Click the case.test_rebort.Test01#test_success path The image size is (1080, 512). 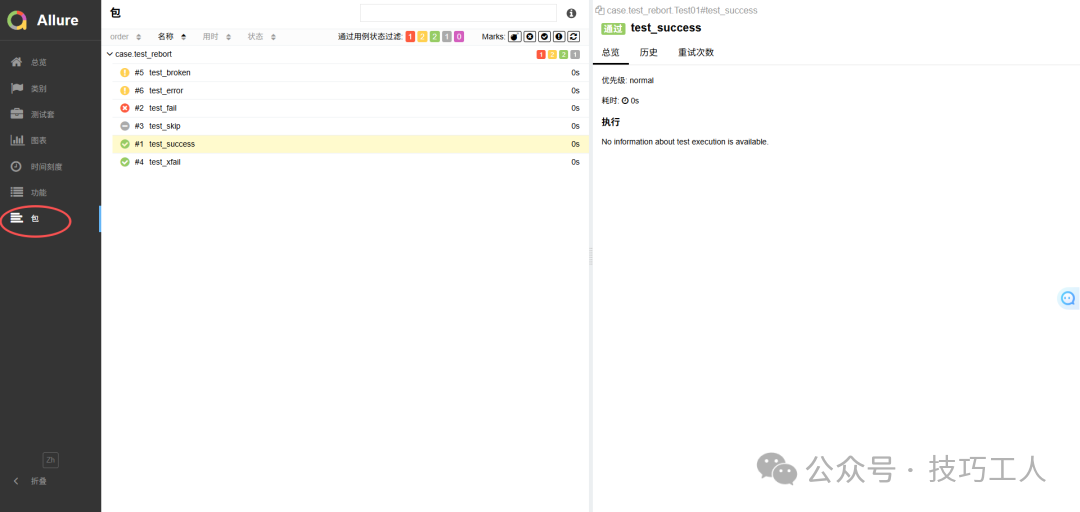[682, 10]
